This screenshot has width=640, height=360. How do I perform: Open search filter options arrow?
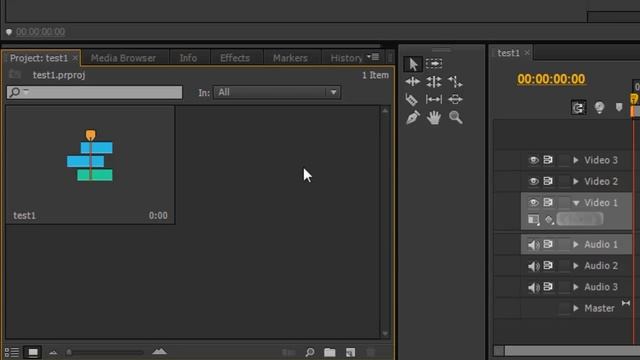[x=27, y=91]
